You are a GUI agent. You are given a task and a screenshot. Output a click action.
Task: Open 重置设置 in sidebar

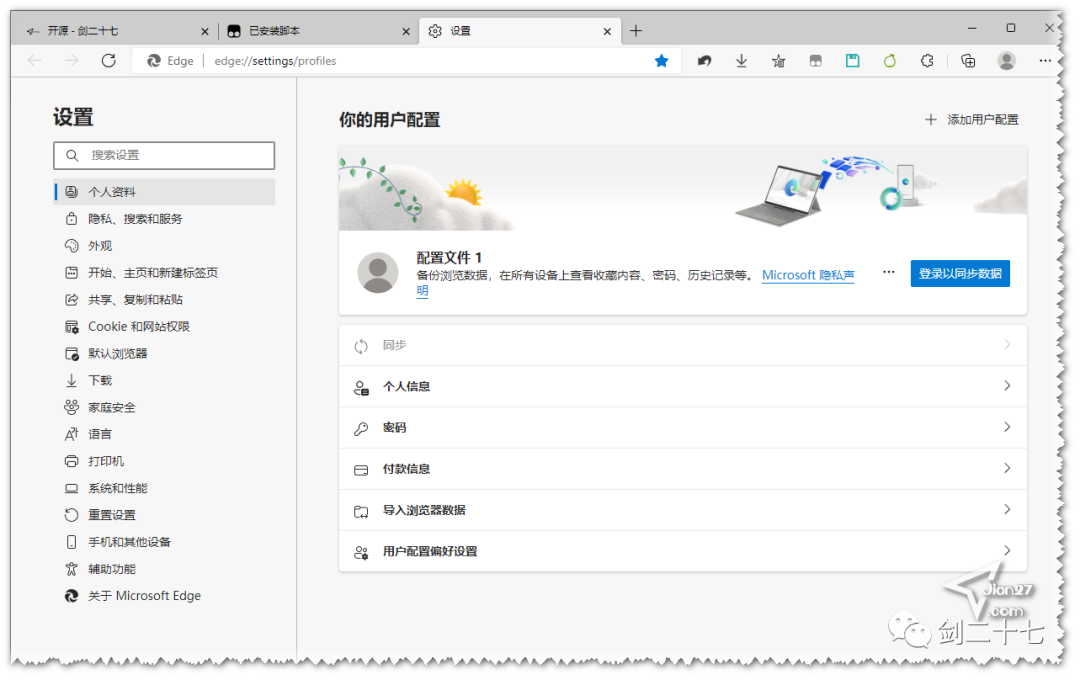pyautogui.click(x=165, y=515)
